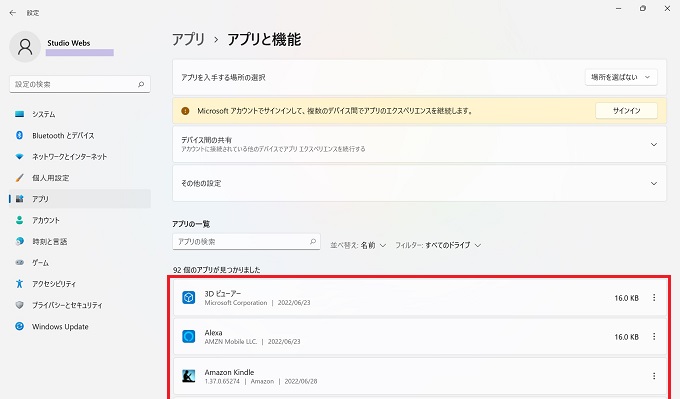Click the アプリの検索 search field
This screenshot has width=680, height=399.
tap(246, 242)
